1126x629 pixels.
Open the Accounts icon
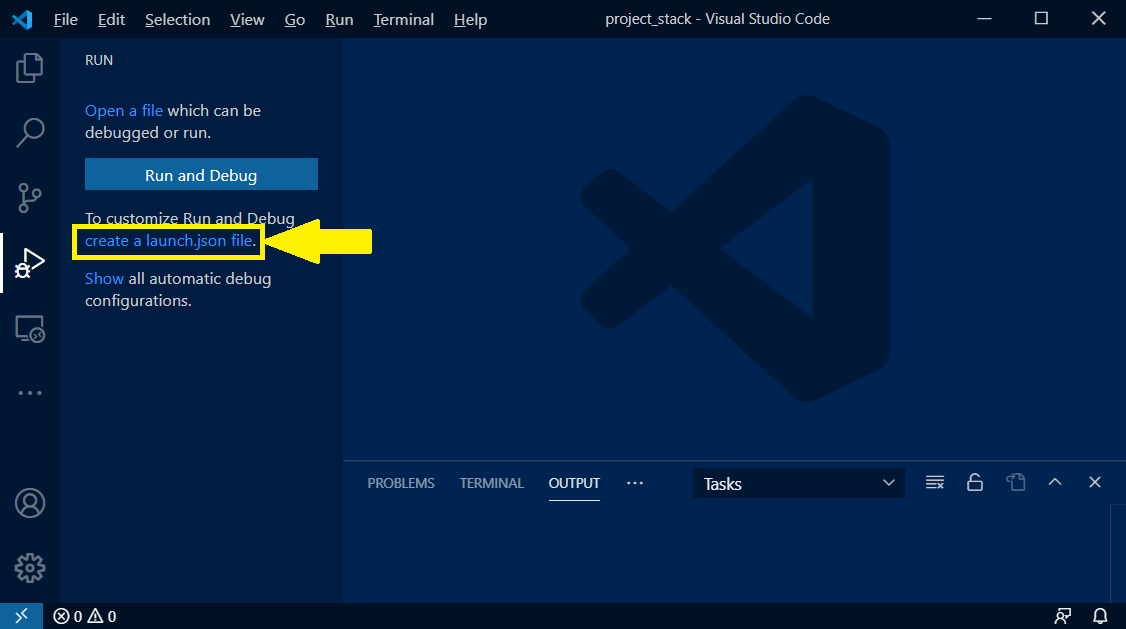(x=29, y=503)
